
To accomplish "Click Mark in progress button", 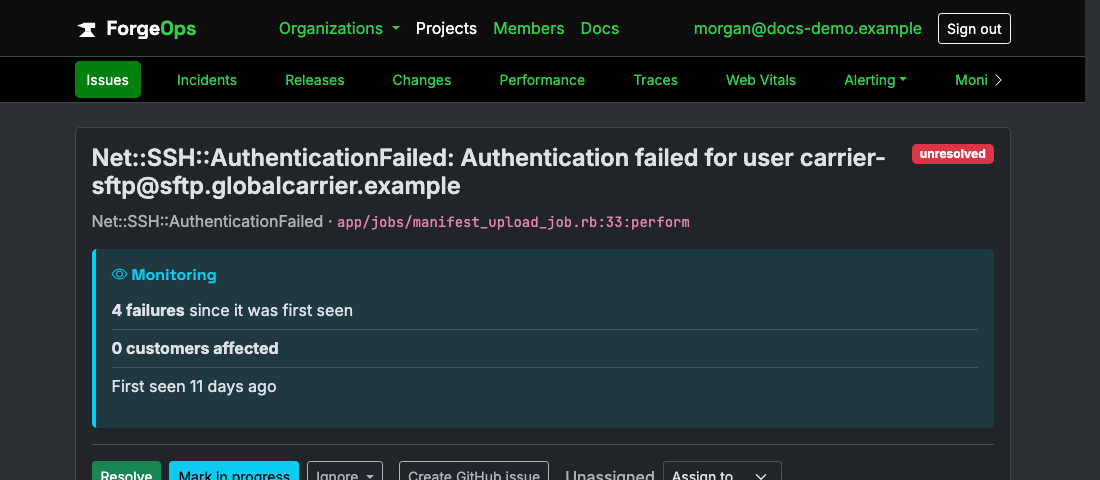I will (x=234, y=471).
